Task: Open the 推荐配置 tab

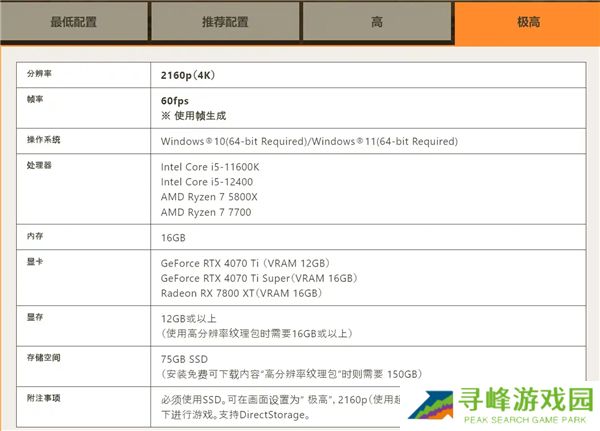Action: pos(225,21)
